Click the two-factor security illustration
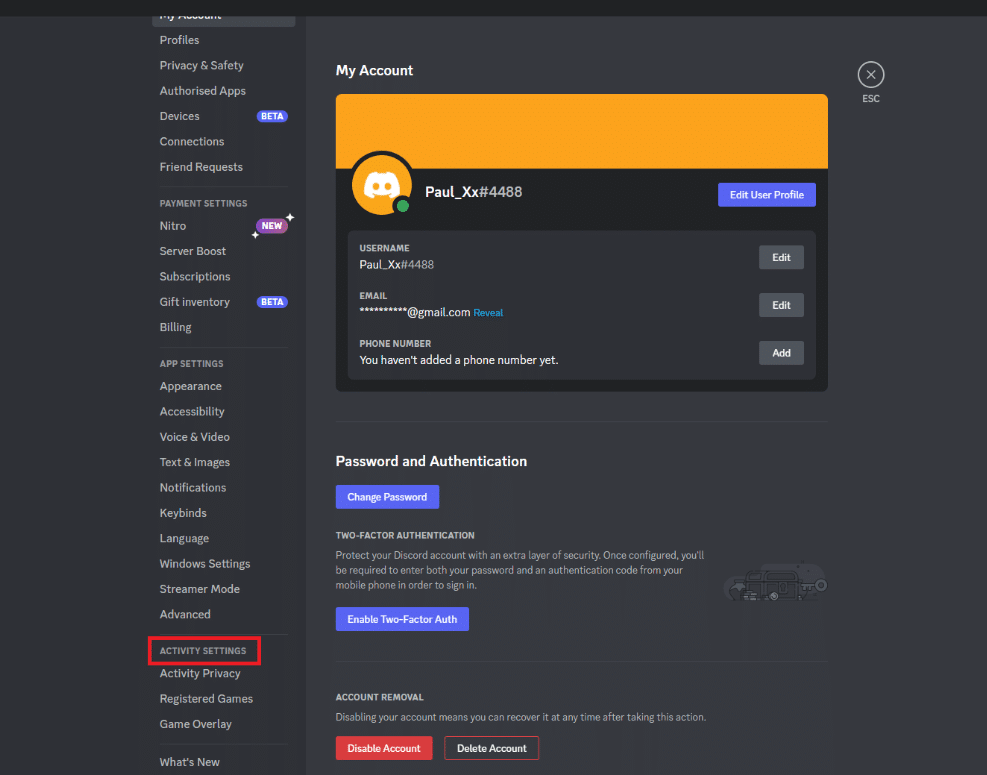 coord(775,581)
